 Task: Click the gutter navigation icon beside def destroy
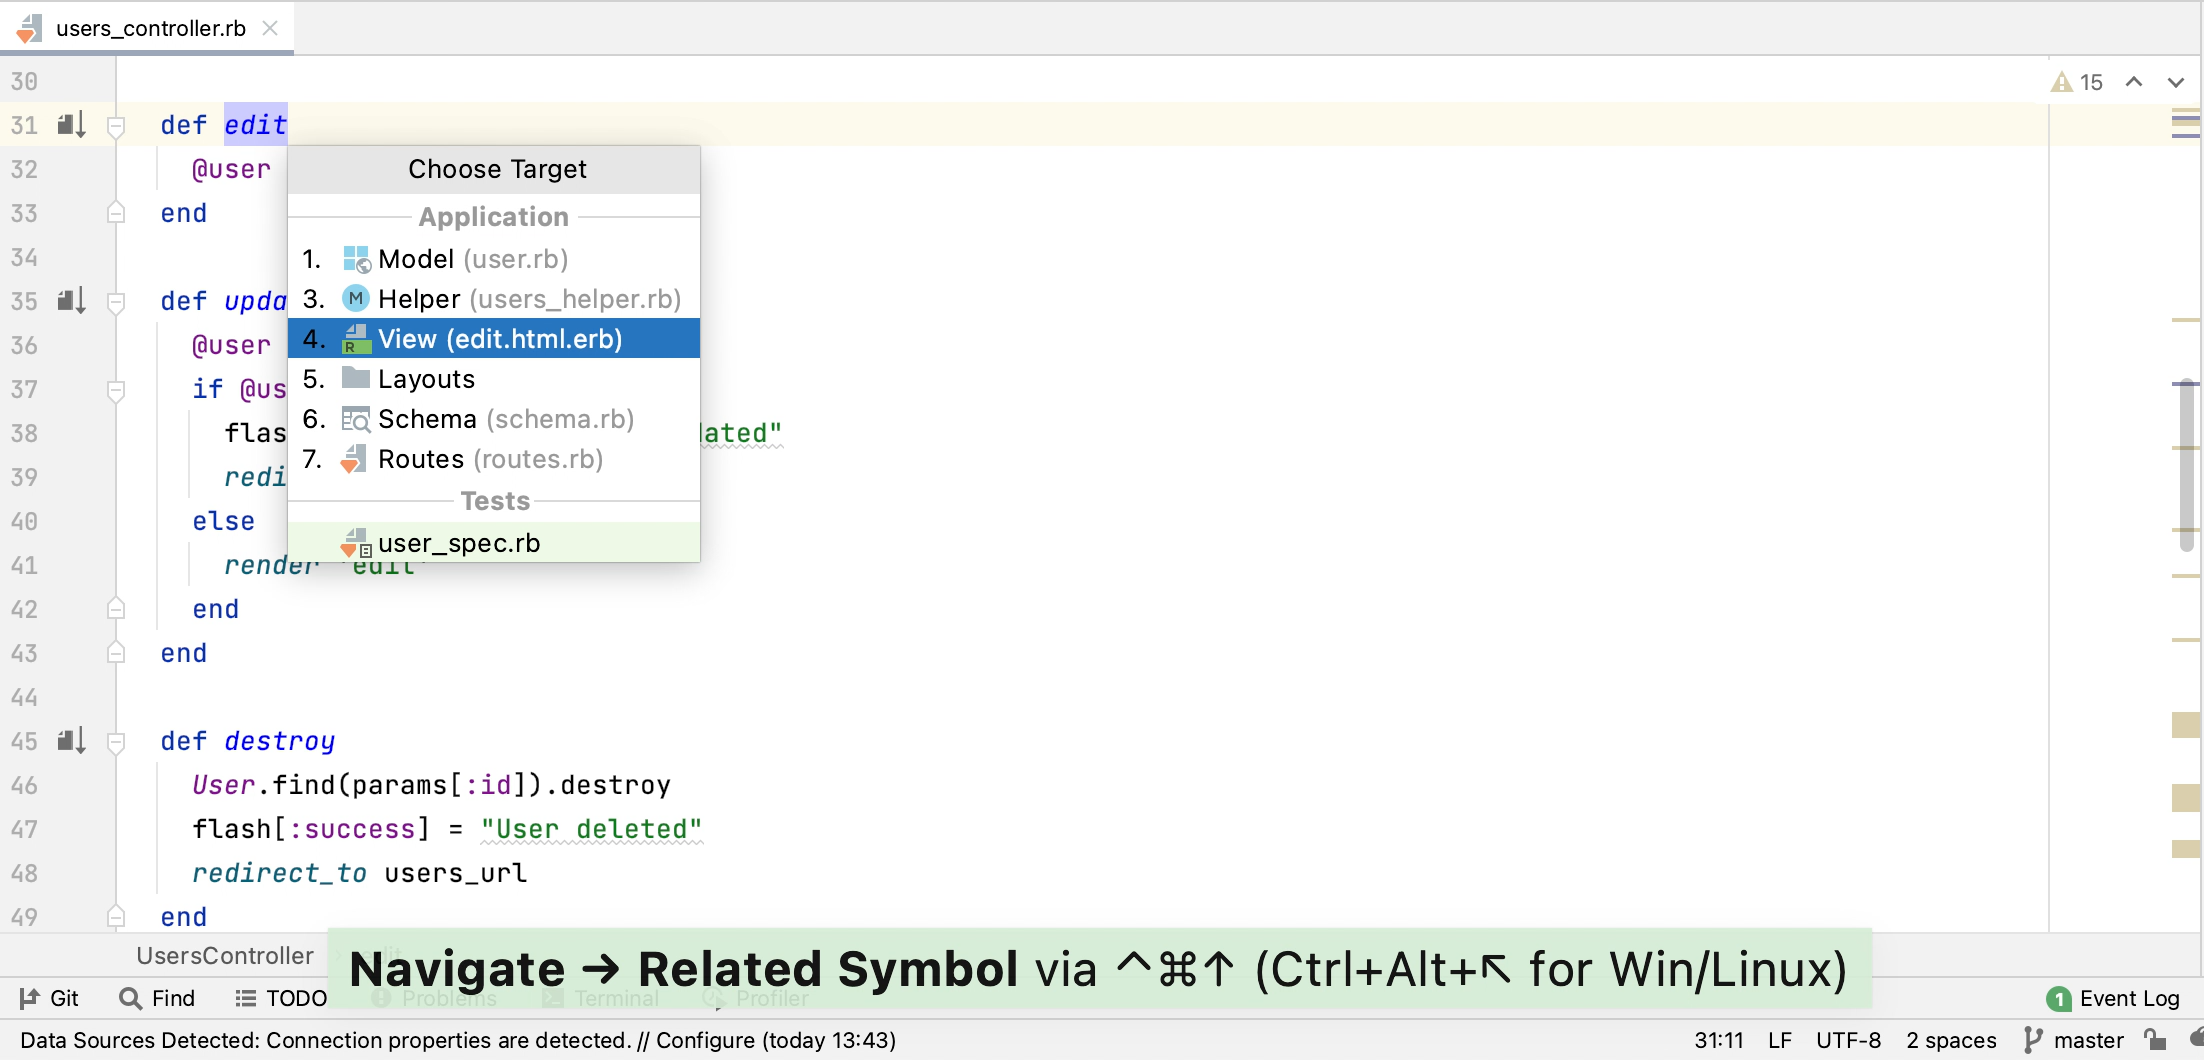(x=71, y=741)
